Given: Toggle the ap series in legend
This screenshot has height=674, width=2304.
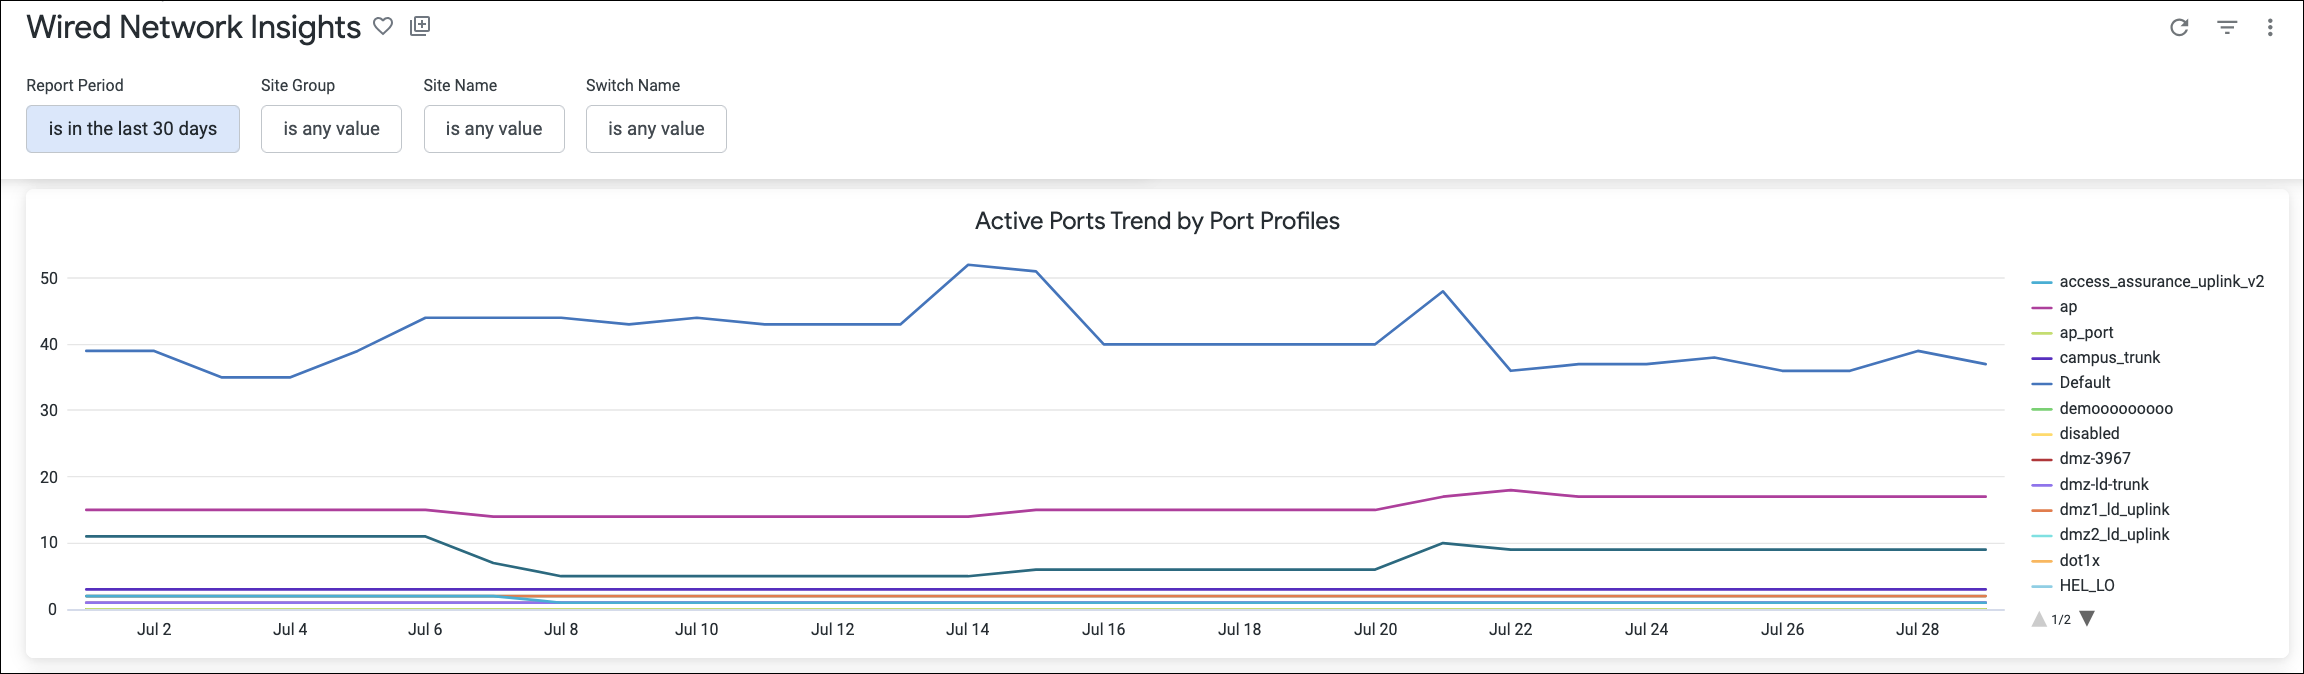Looking at the screenshot, I should pyautogui.click(x=2067, y=307).
